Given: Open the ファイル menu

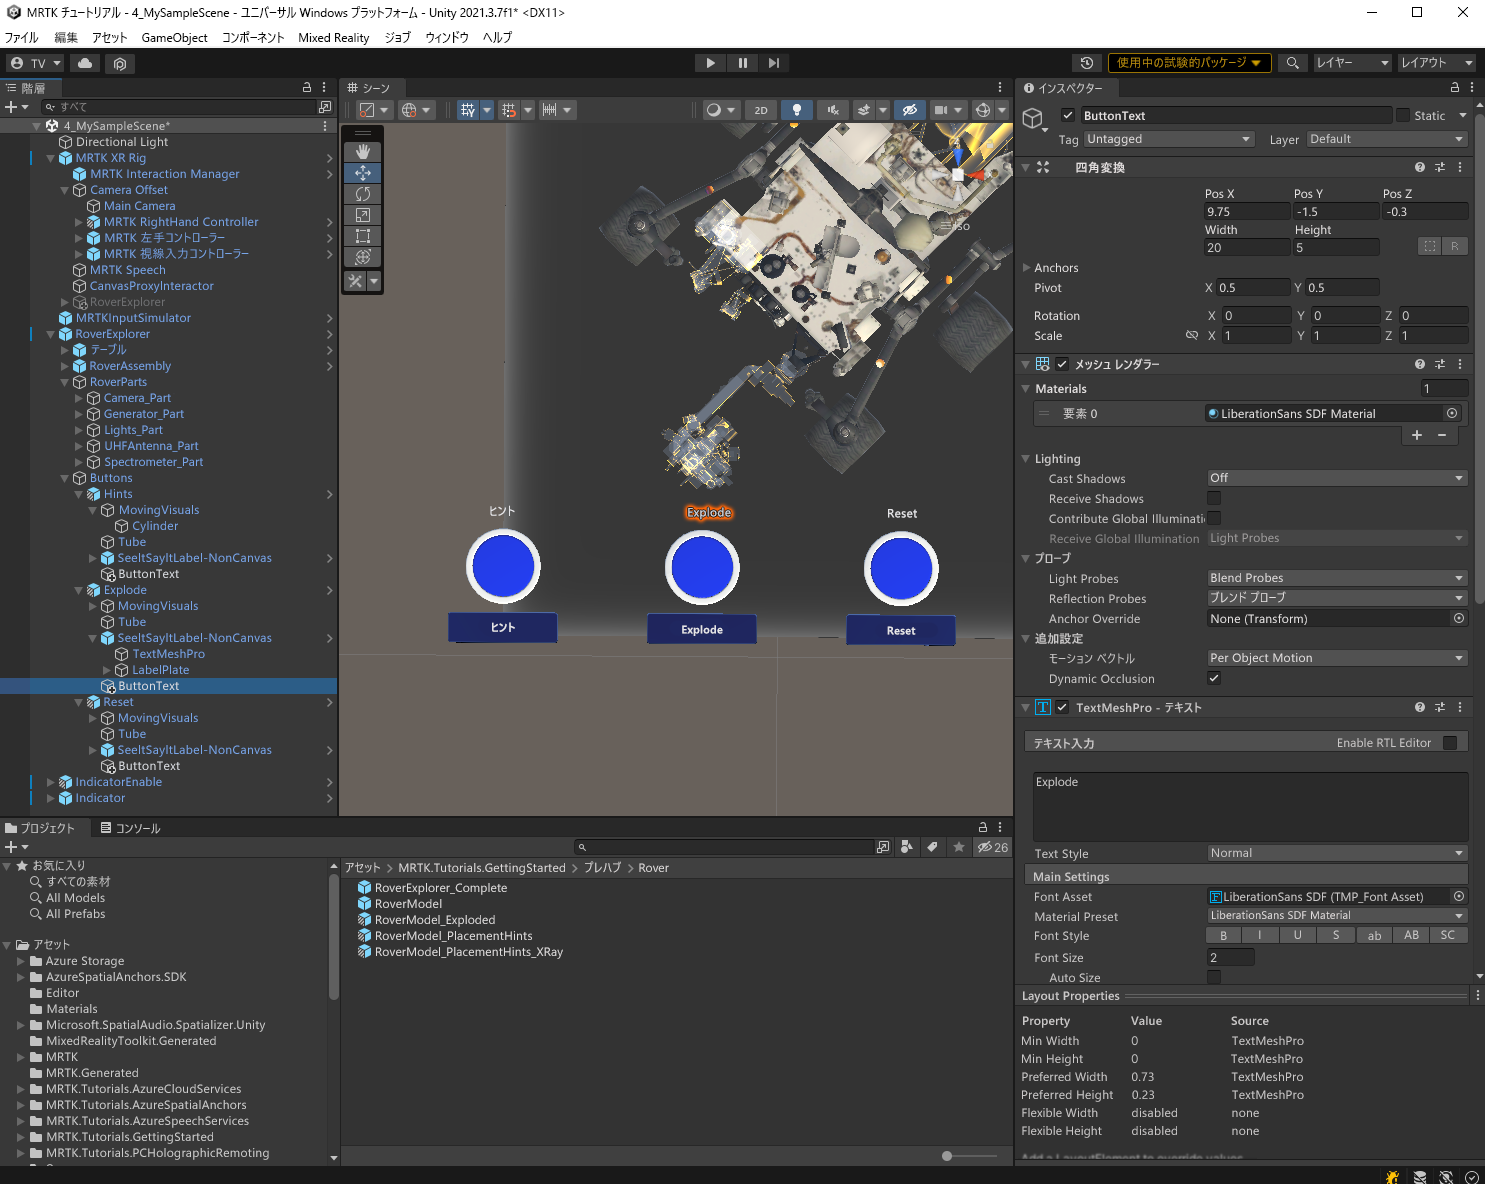Looking at the screenshot, I should coord(21,38).
